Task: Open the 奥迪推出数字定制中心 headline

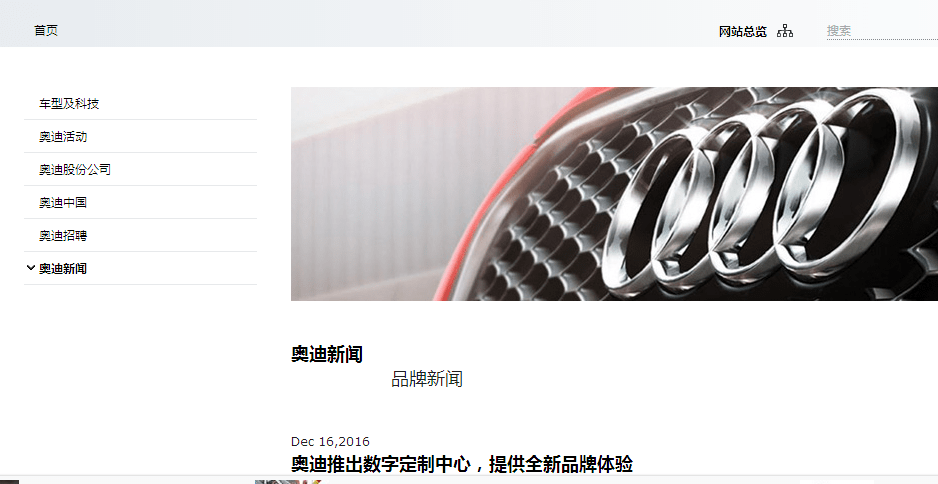Action: click(x=461, y=464)
